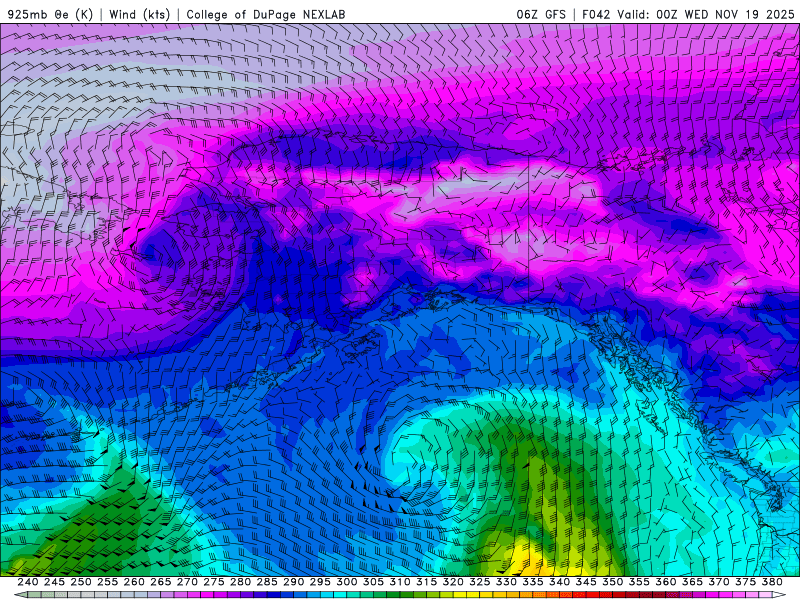
Task: Click the 355 color scale label
Action: point(639,582)
